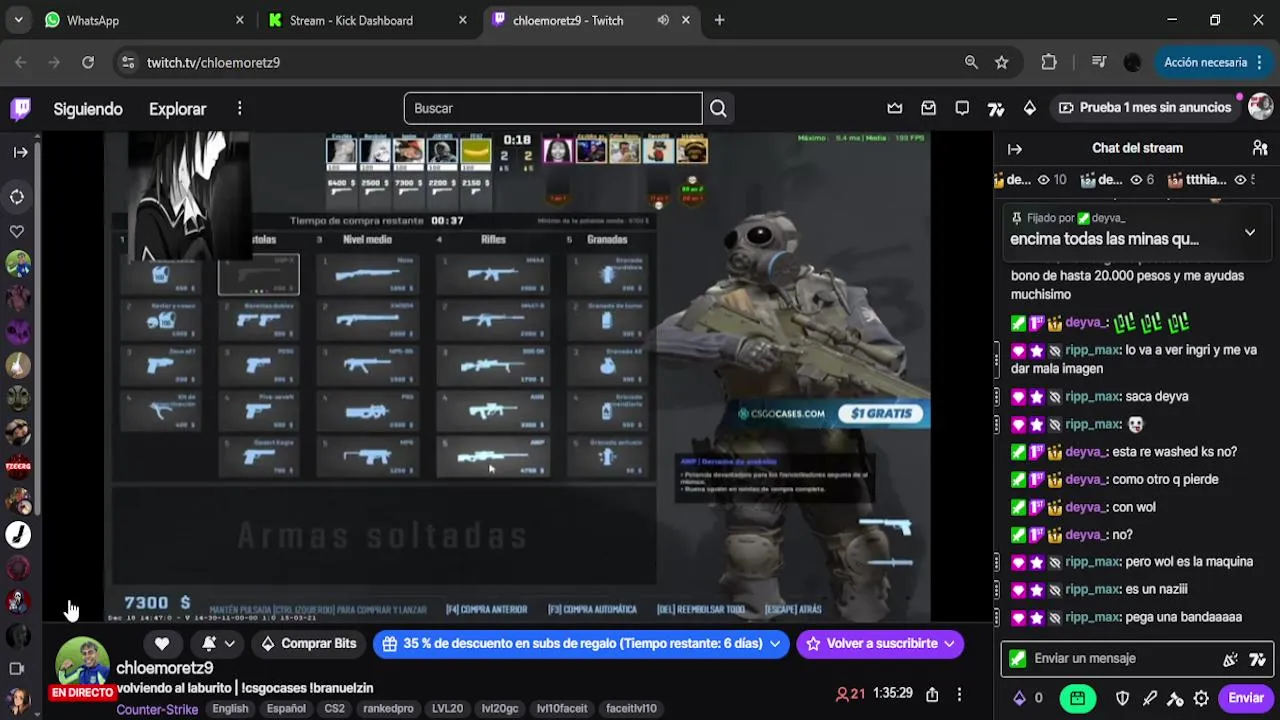The image size is (1280, 720).
Task: Open Acción necesaria Chrome menu
Action: click(x=1215, y=62)
